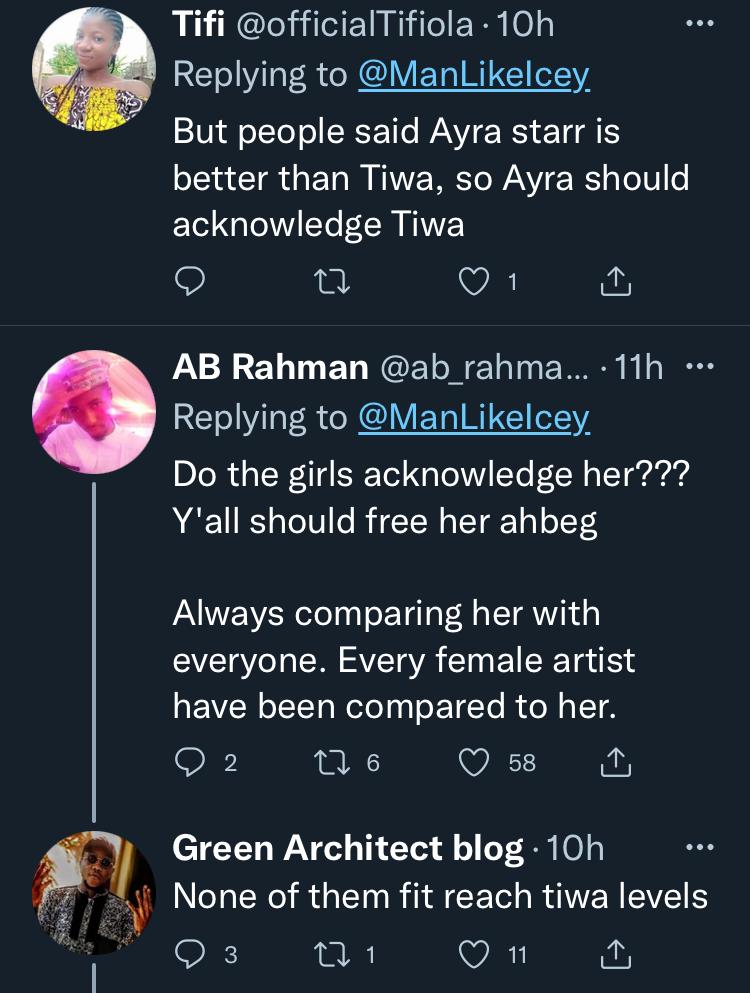Open Green Architect blog's profile name
This screenshot has height=993, width=750.
tap(348, 849)
